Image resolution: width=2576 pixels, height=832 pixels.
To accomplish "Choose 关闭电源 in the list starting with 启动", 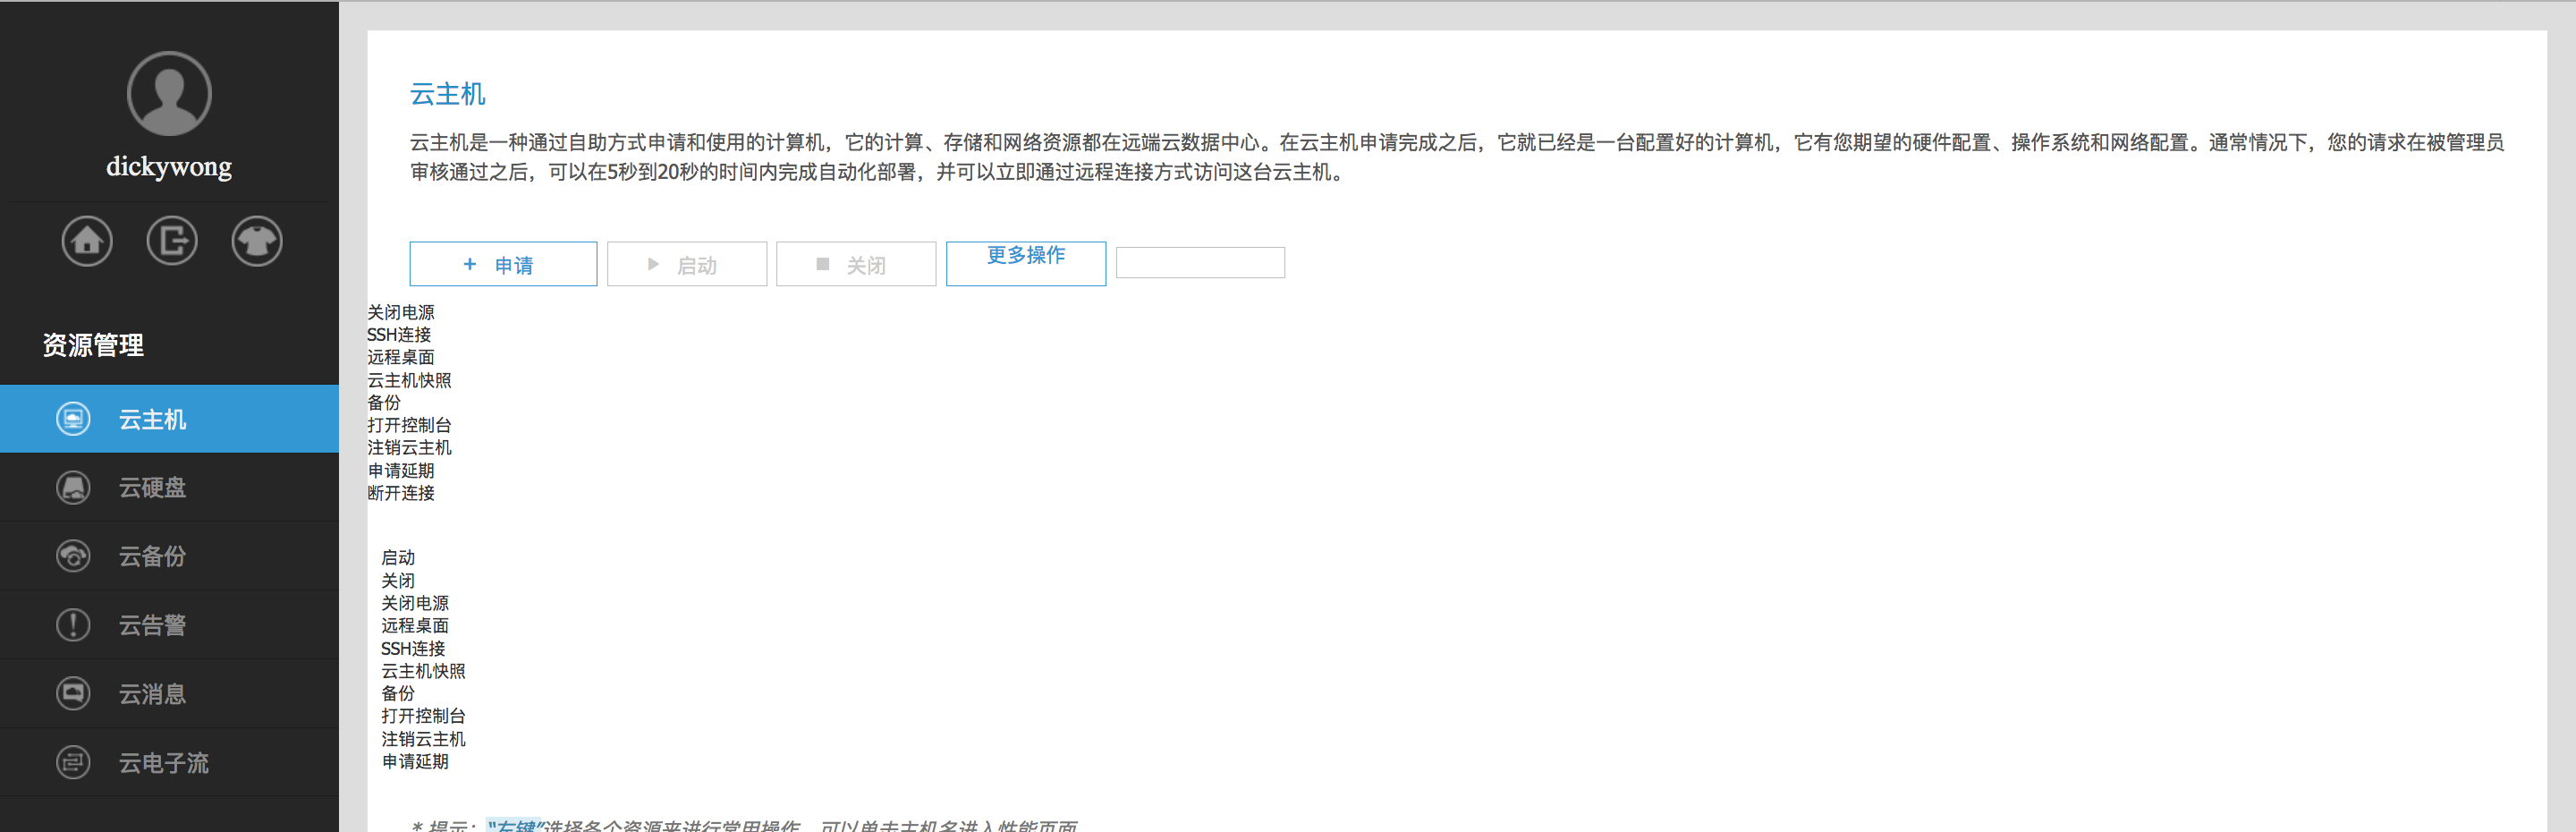I will (415, 603).
